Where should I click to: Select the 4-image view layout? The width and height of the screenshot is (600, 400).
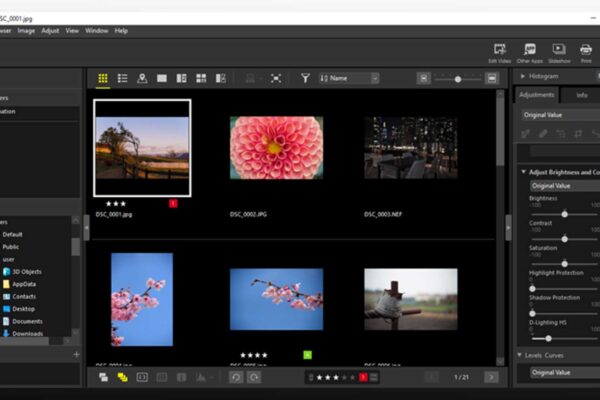201,78
